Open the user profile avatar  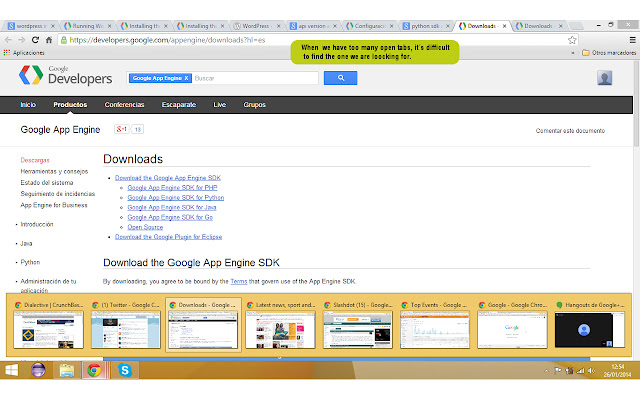pos(604,78)
